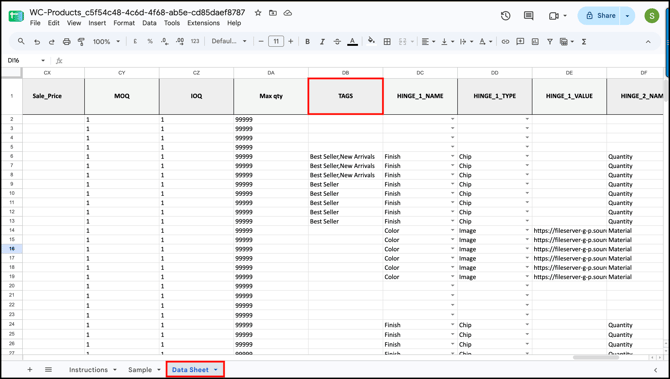Toggle bold formatting
The image size is (670, 379).
pos(307,41)
